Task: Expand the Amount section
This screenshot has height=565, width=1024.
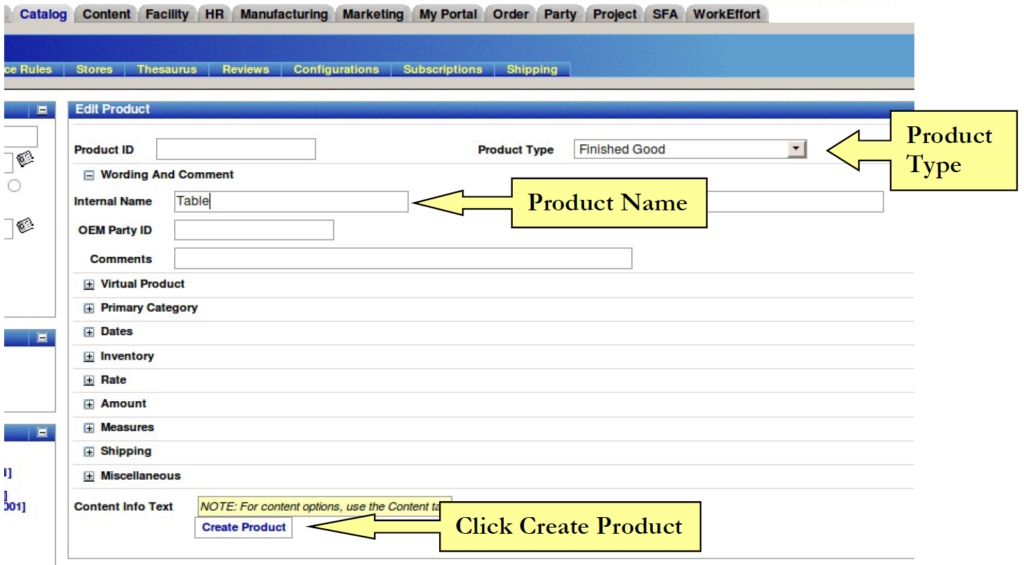Action: click(x=89, y=404)
